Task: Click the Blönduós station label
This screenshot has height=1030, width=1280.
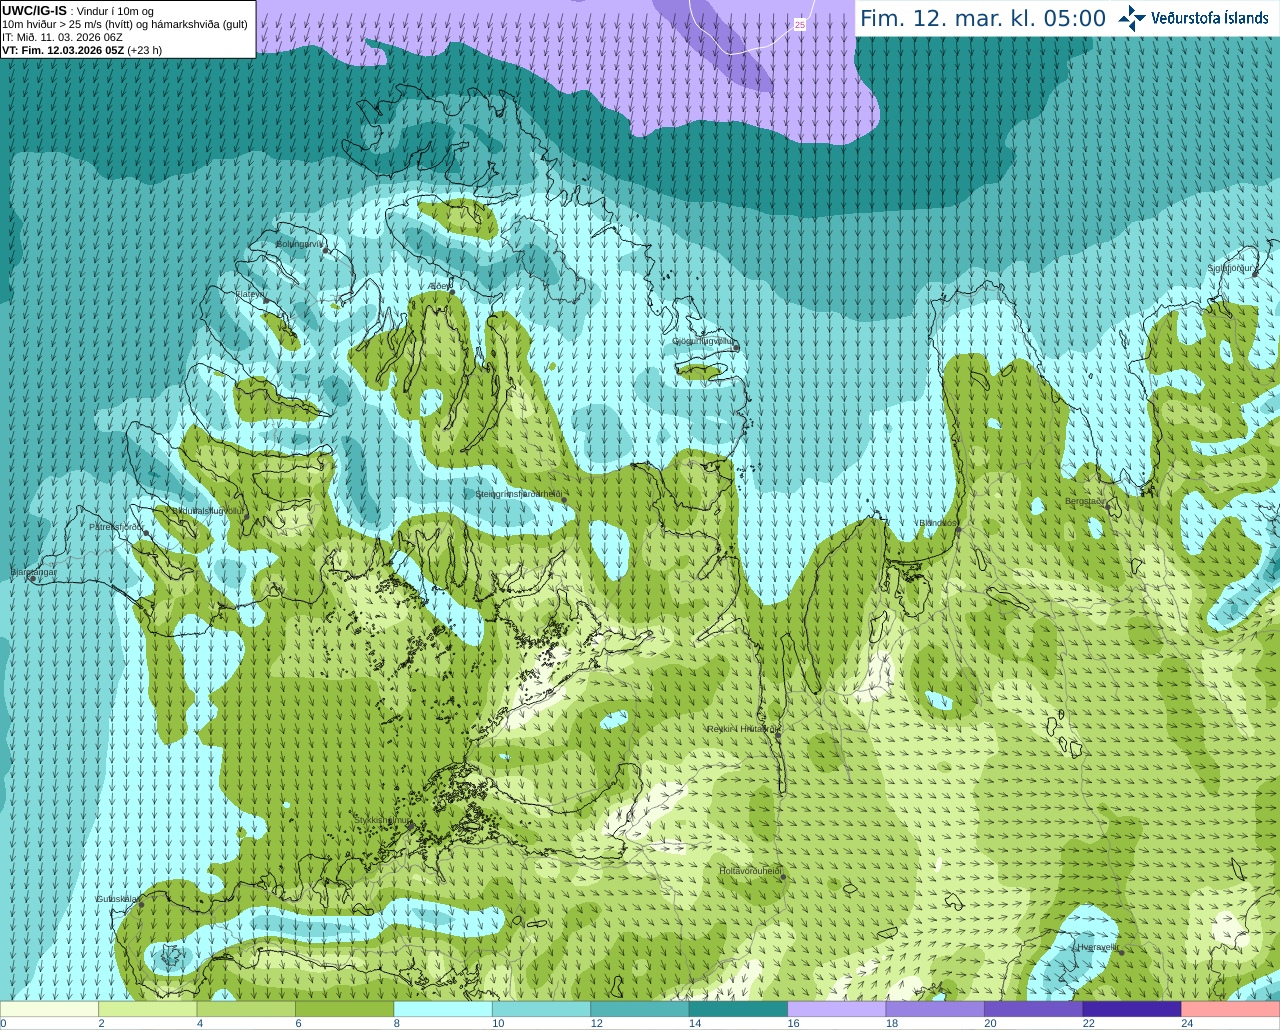Action: [937, 523]
